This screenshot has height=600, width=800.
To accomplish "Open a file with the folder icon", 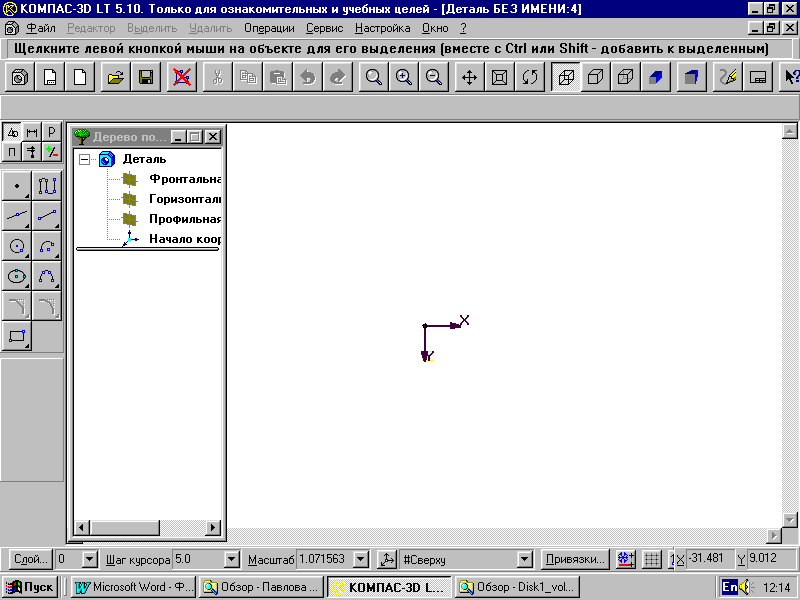I will coord(116,78).
